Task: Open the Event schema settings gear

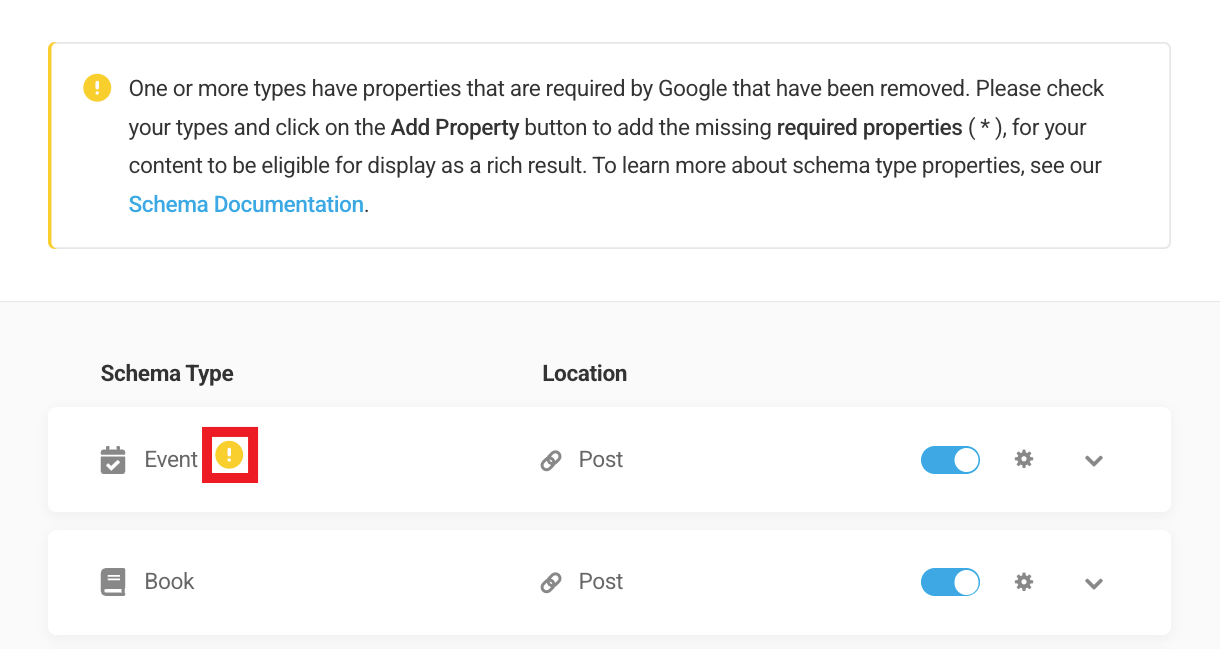Action: 1023,459
